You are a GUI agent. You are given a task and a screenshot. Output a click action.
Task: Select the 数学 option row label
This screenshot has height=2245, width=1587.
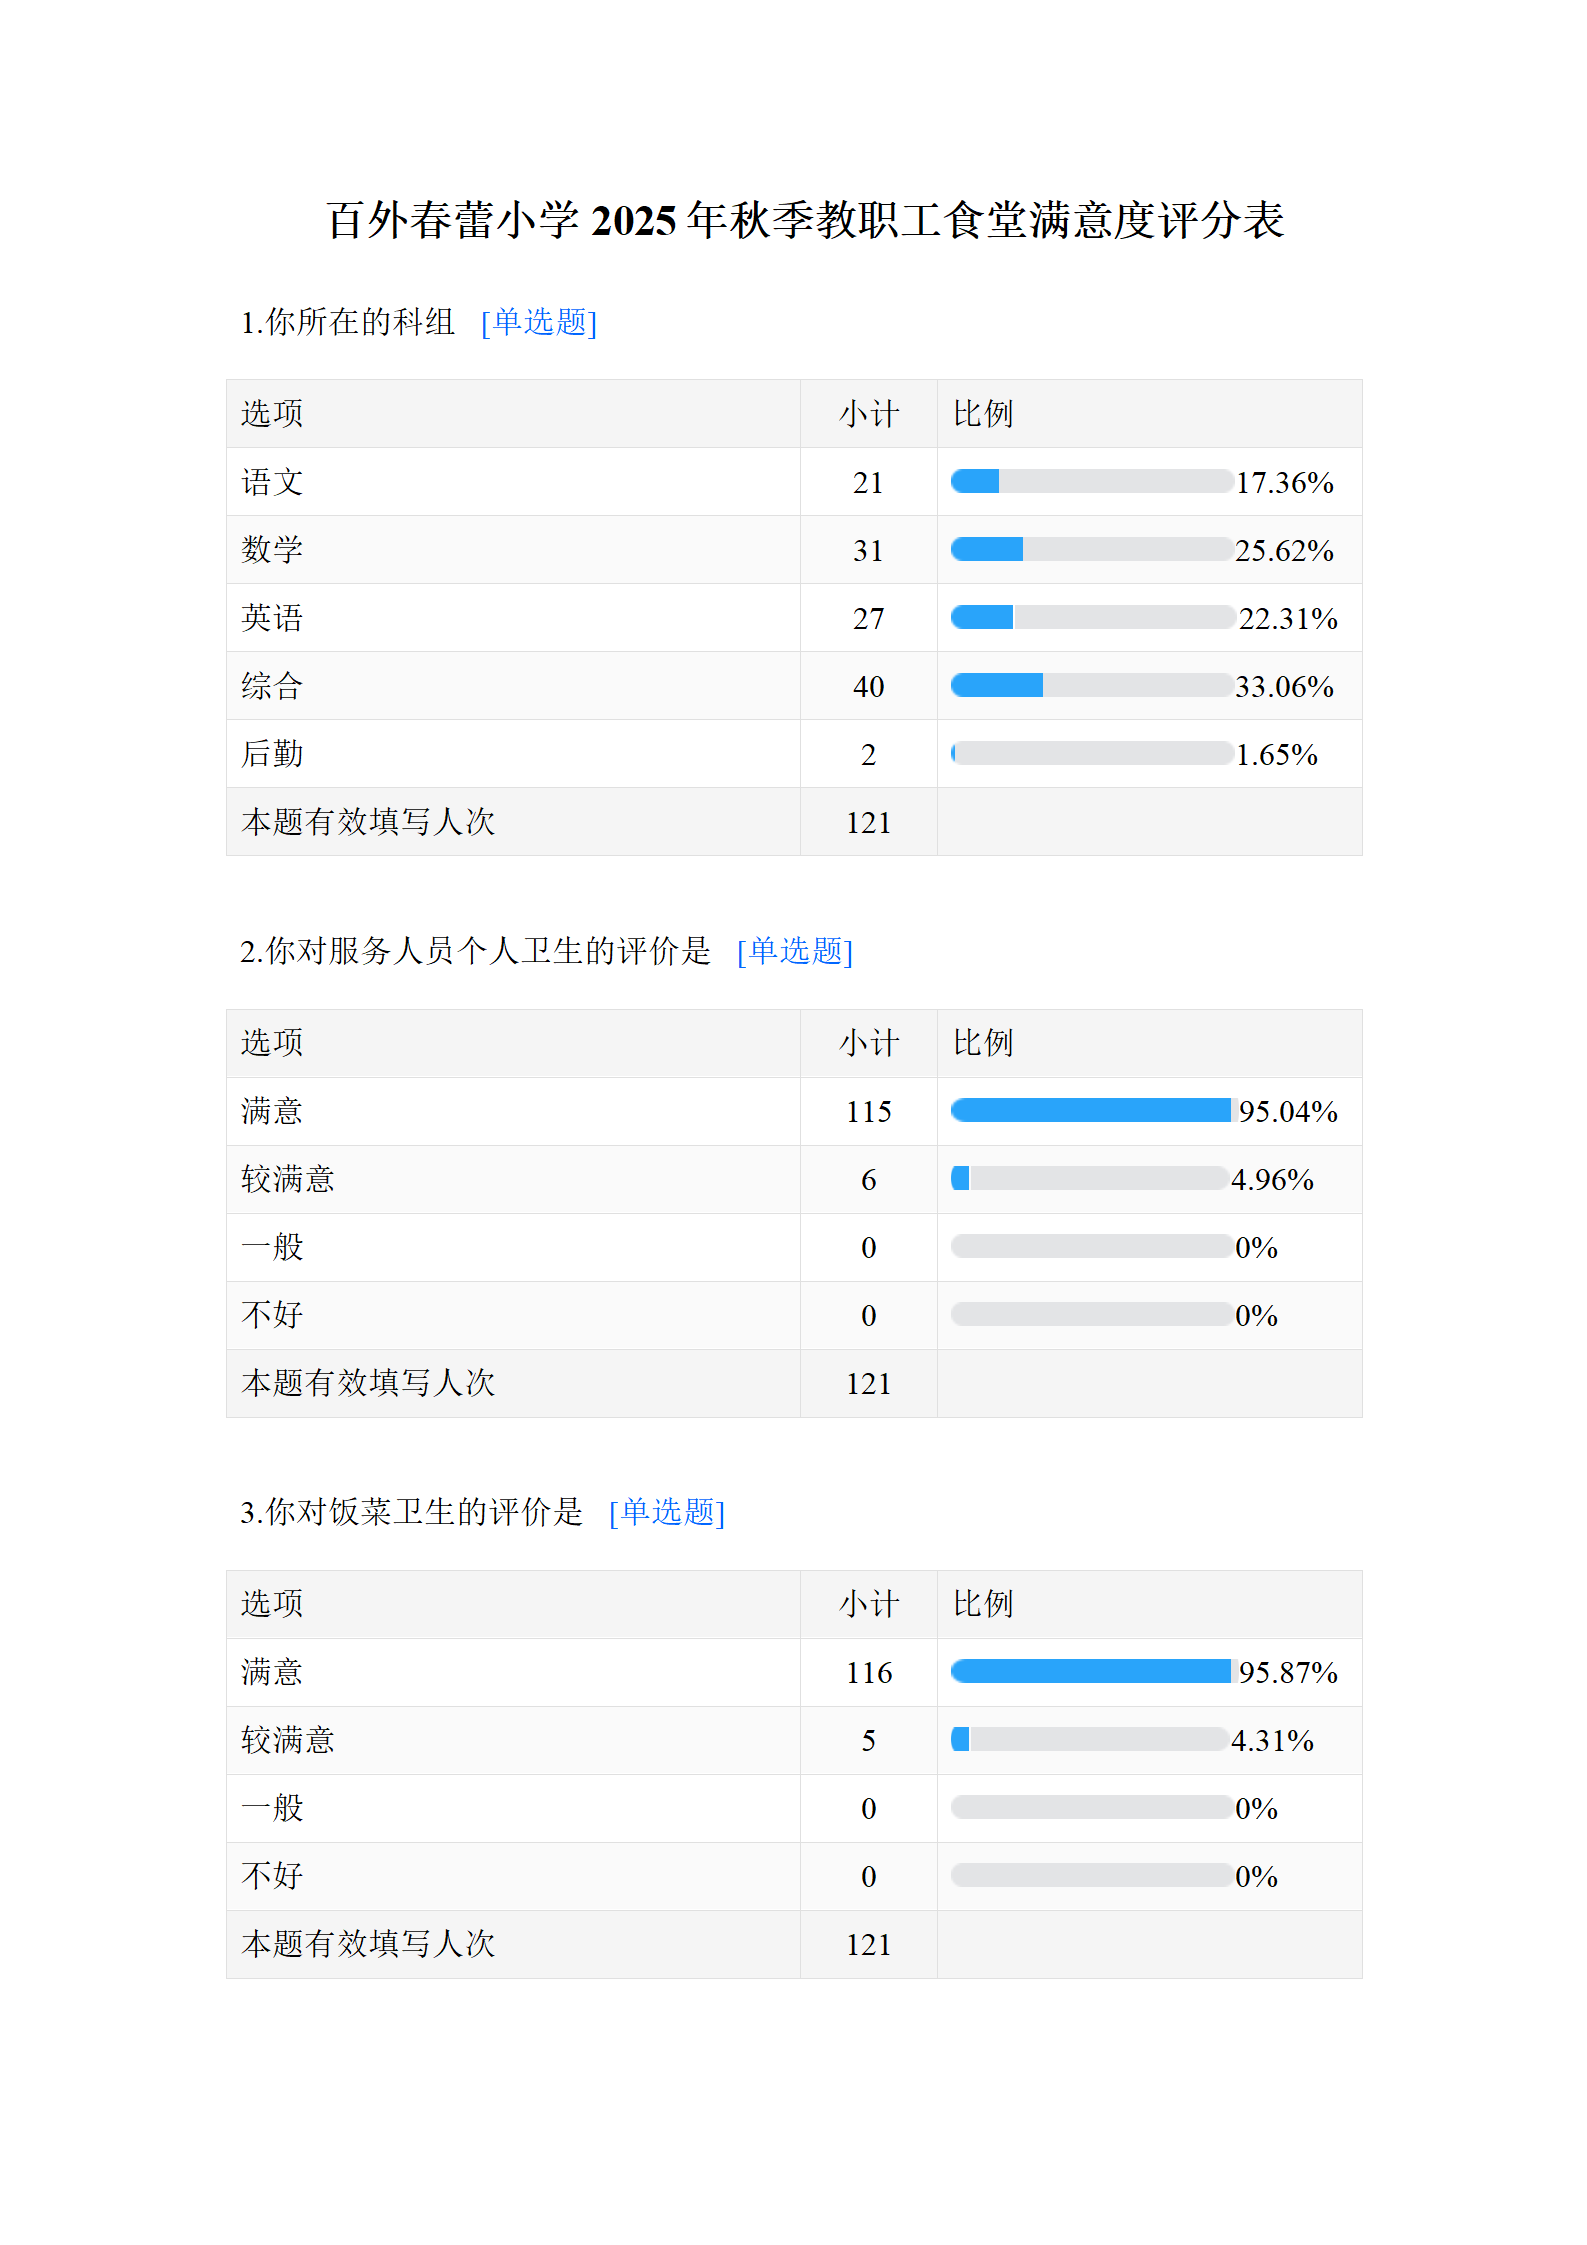(272, 550)
